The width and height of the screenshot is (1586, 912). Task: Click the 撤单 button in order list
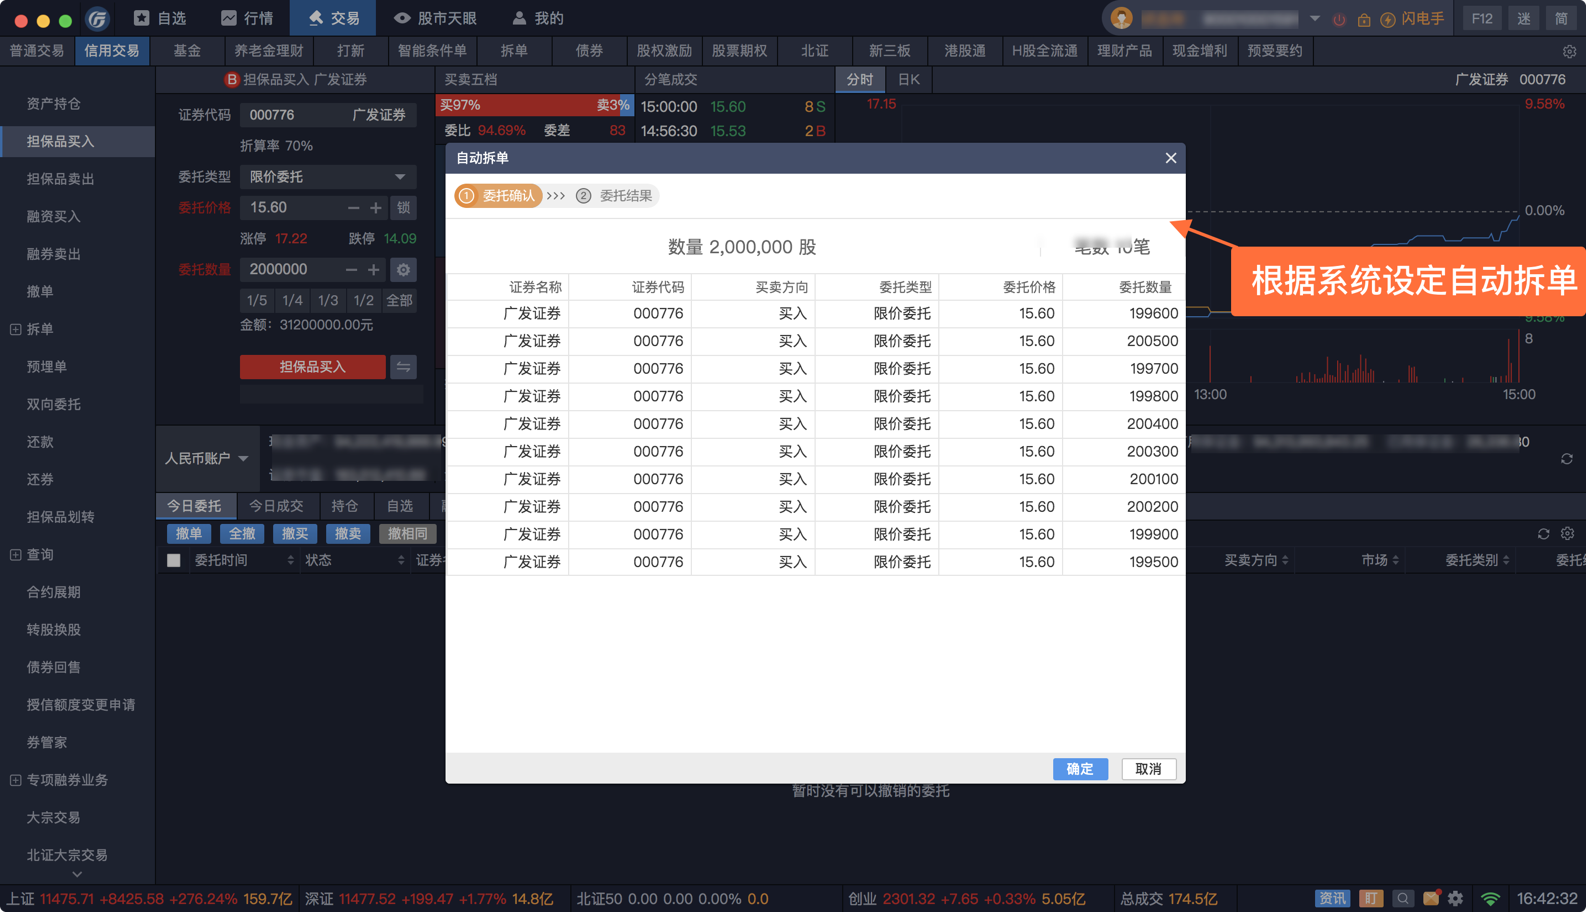[x=188, y=534]
